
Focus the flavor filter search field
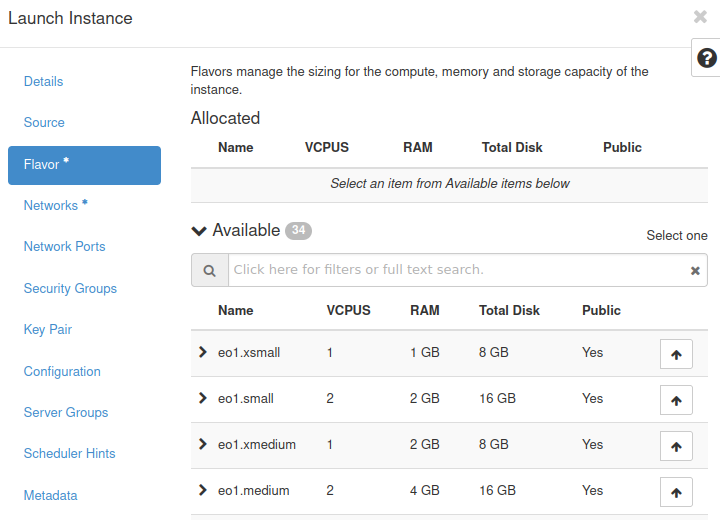pos(455,270)
